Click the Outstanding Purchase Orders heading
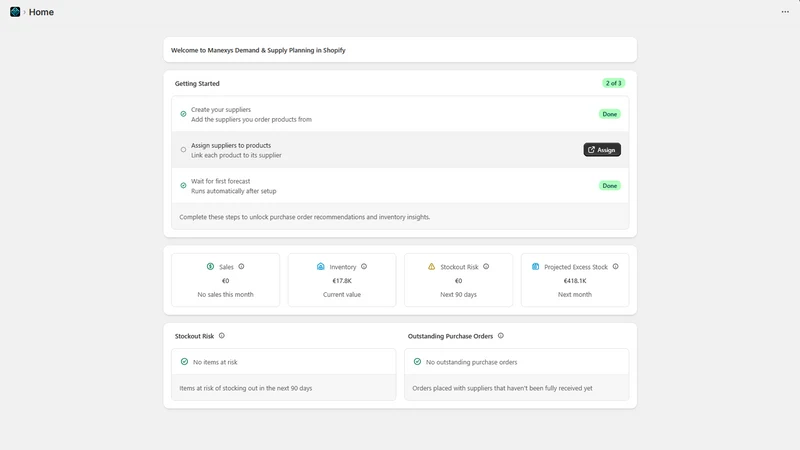Screen dimensions: 800x450 (451, 336)
